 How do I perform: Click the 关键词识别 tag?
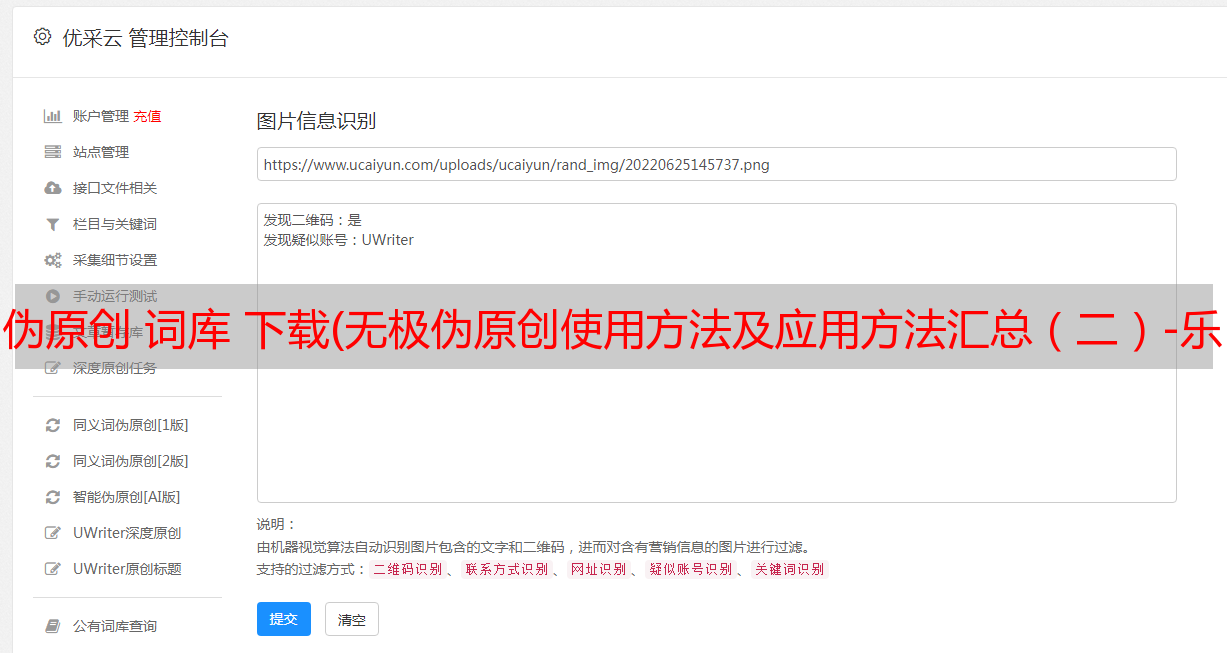coord(790,569)
